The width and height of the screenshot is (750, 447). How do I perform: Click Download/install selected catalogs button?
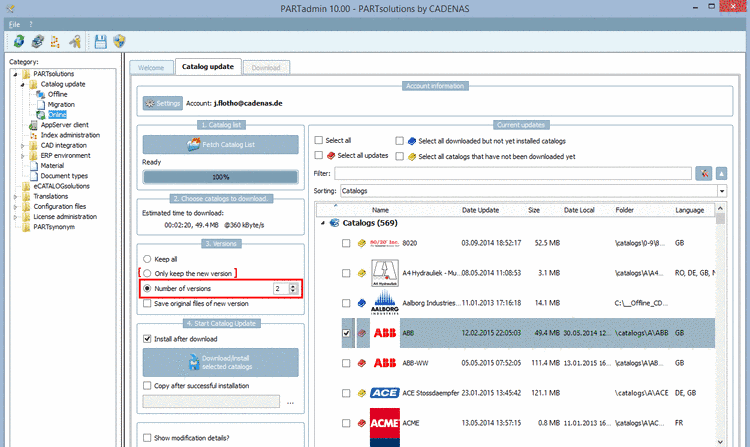(x=221, y=362)
